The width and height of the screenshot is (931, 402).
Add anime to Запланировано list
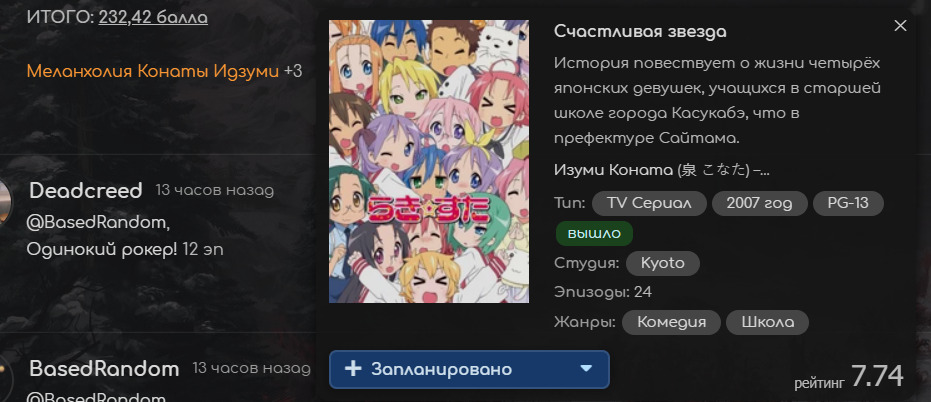pyautogui.click(x=469, y=369)
